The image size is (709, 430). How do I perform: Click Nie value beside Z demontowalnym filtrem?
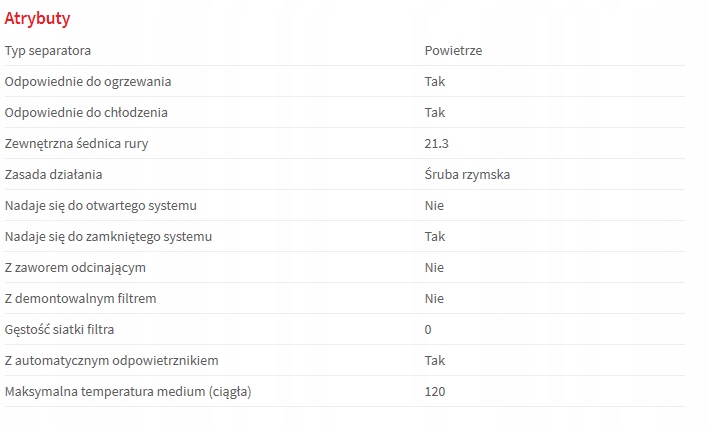click(434, 298)
